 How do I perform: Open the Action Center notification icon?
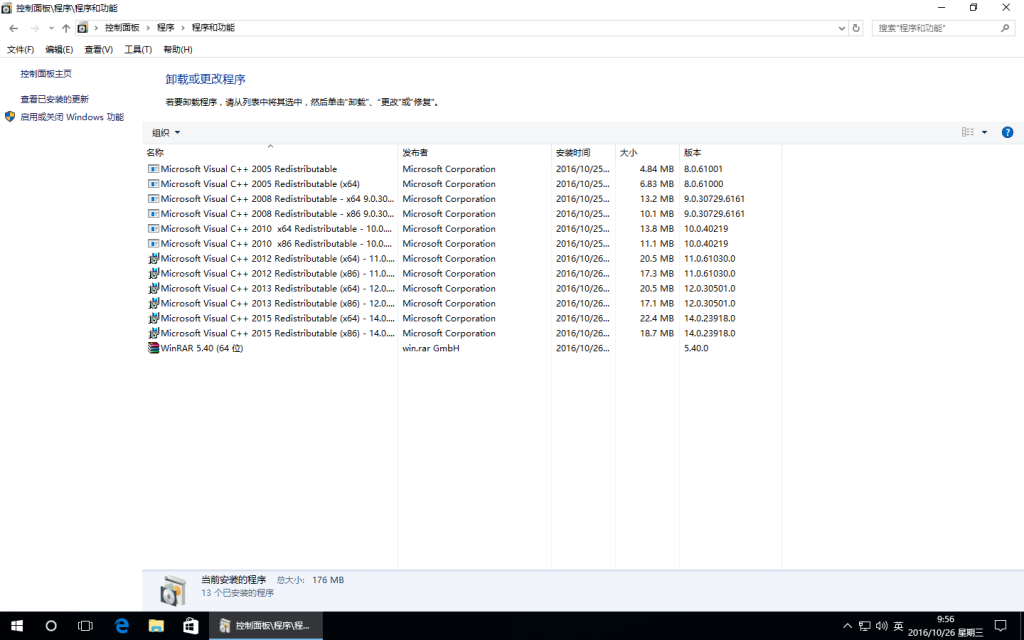pyautogui.click(x=1000, y=626)
